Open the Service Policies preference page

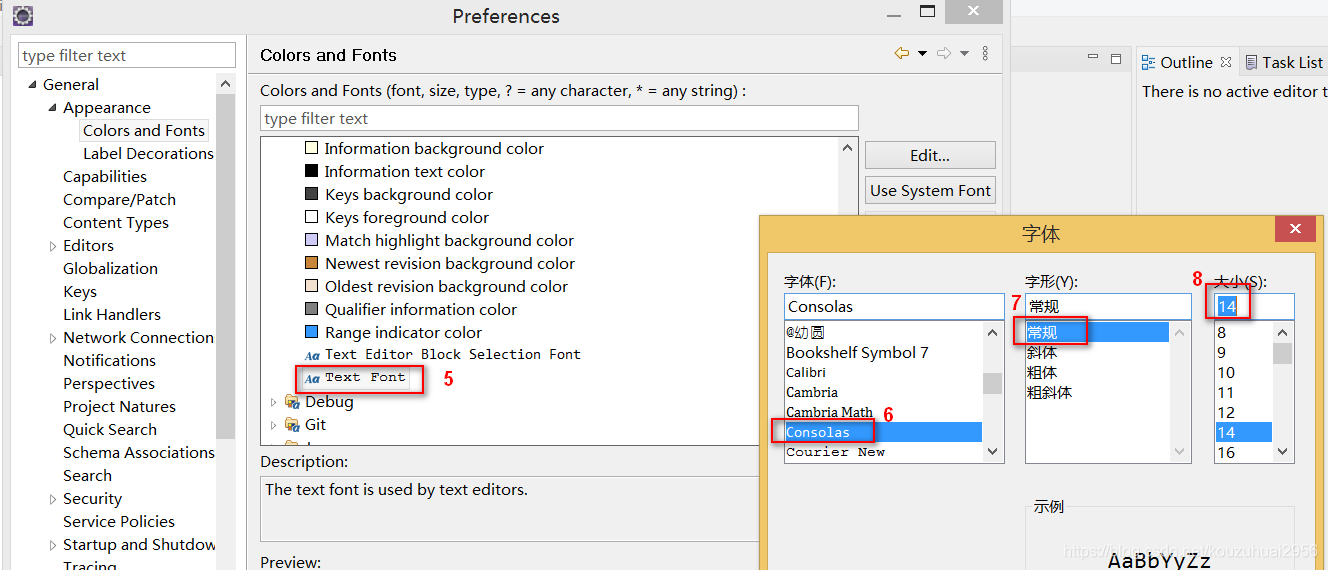[x=119, y=521]
